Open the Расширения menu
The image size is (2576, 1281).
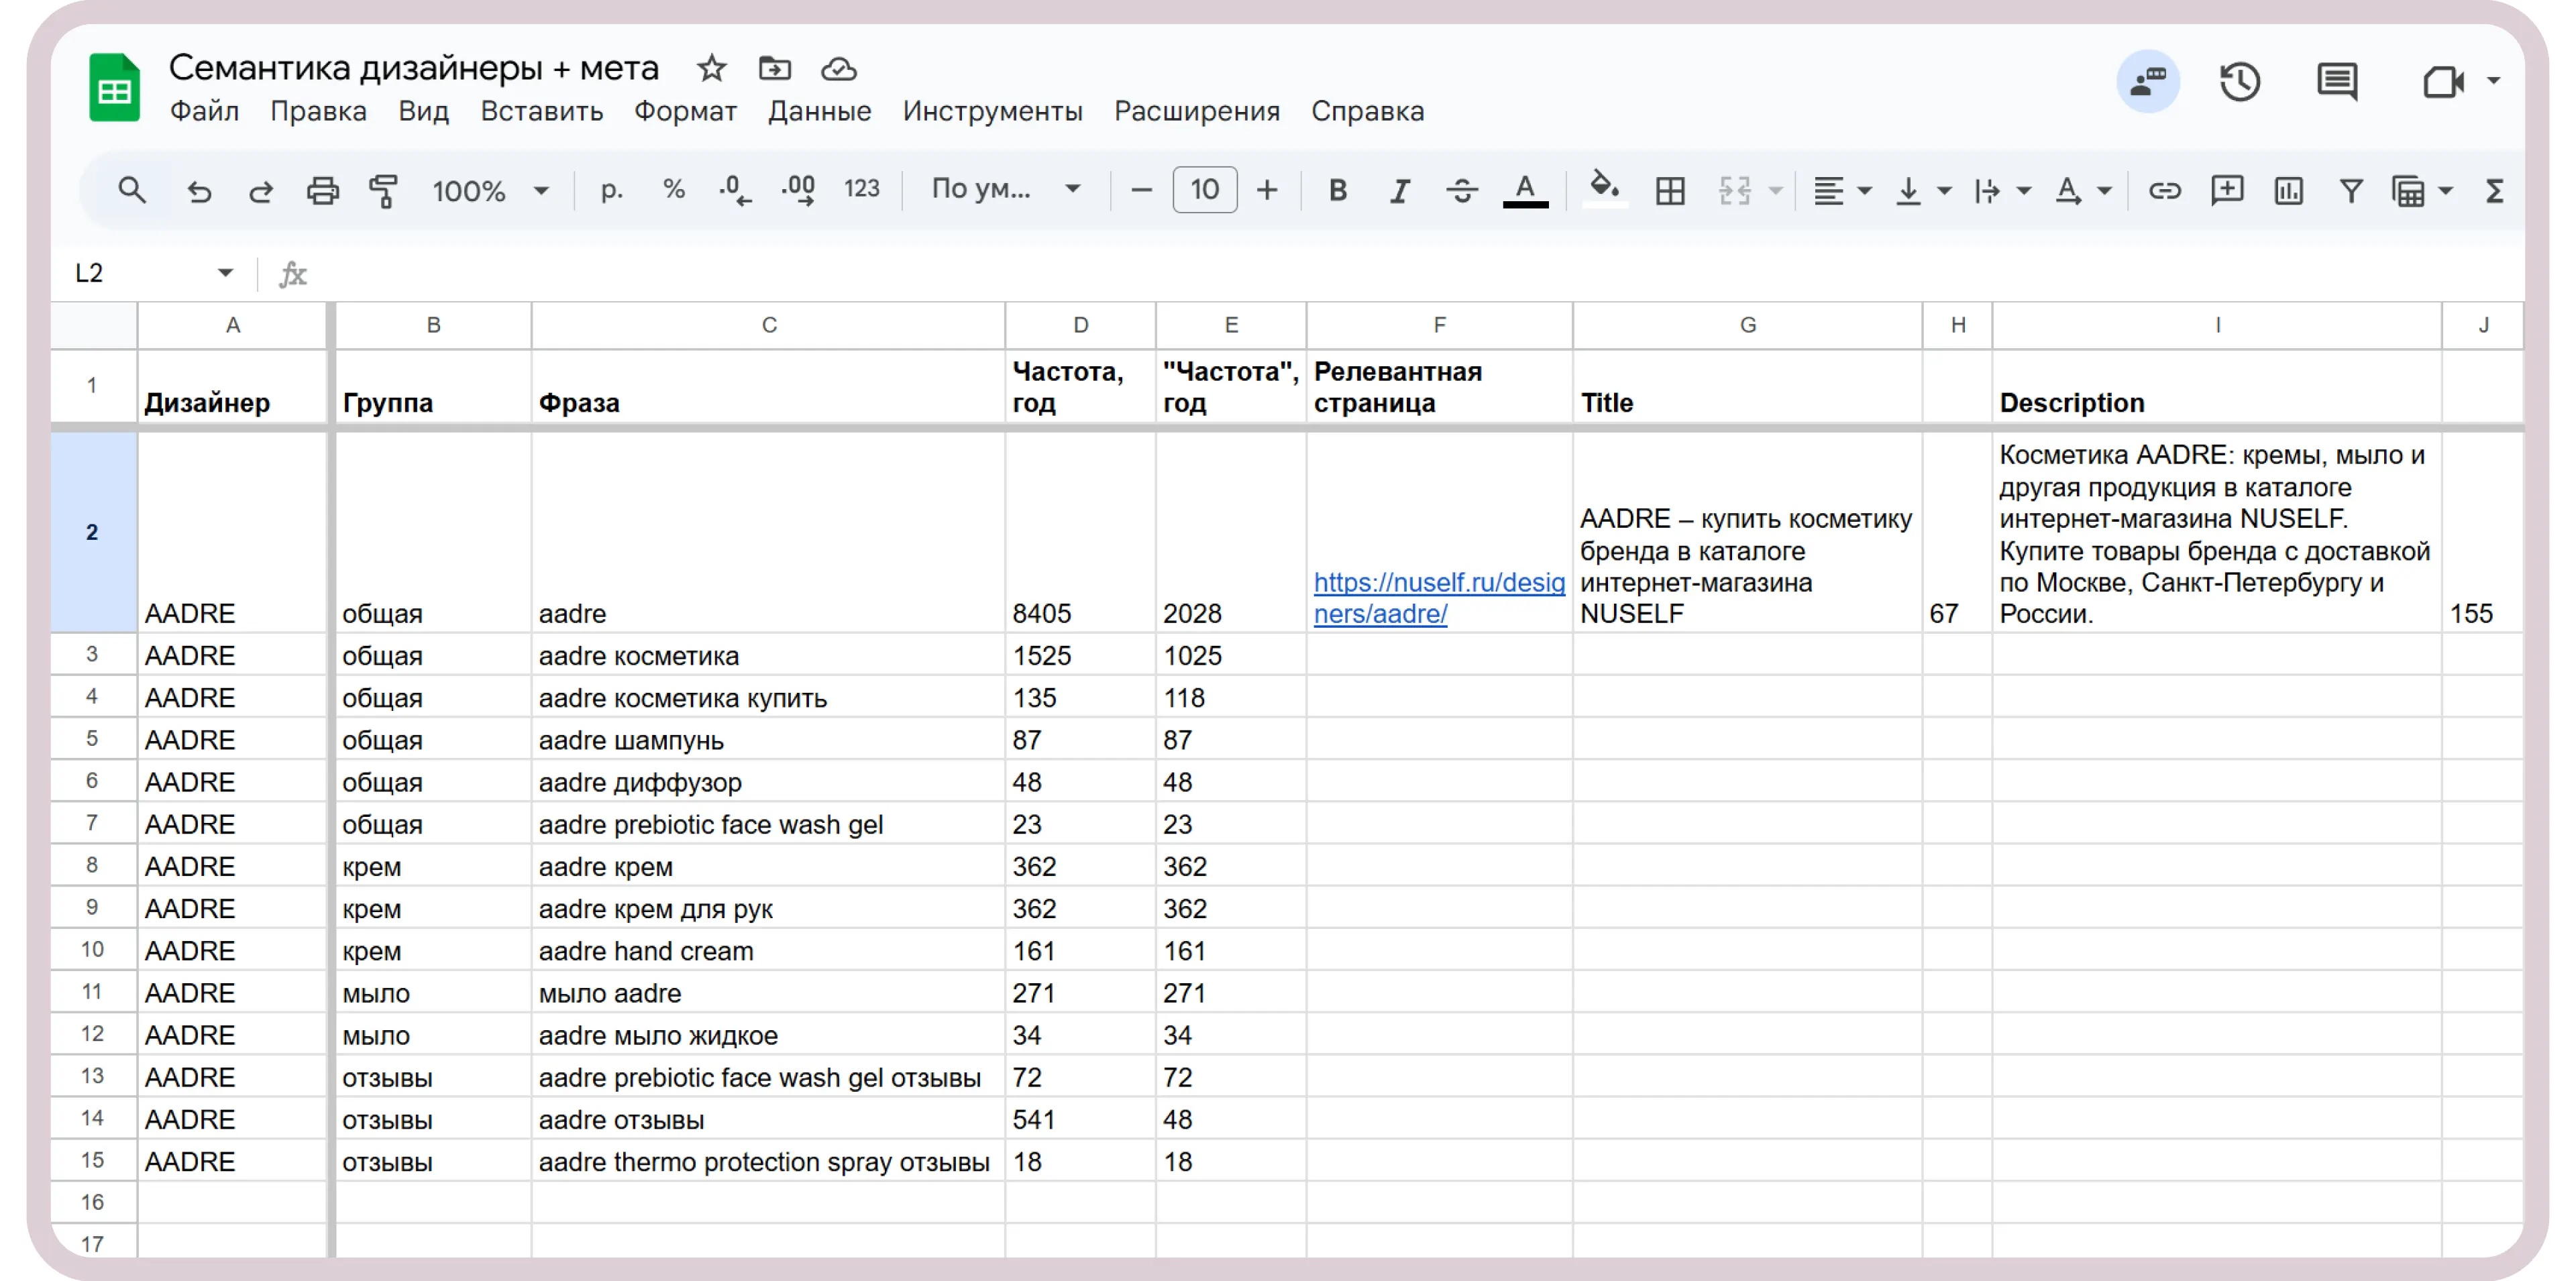pos(1197,111)
